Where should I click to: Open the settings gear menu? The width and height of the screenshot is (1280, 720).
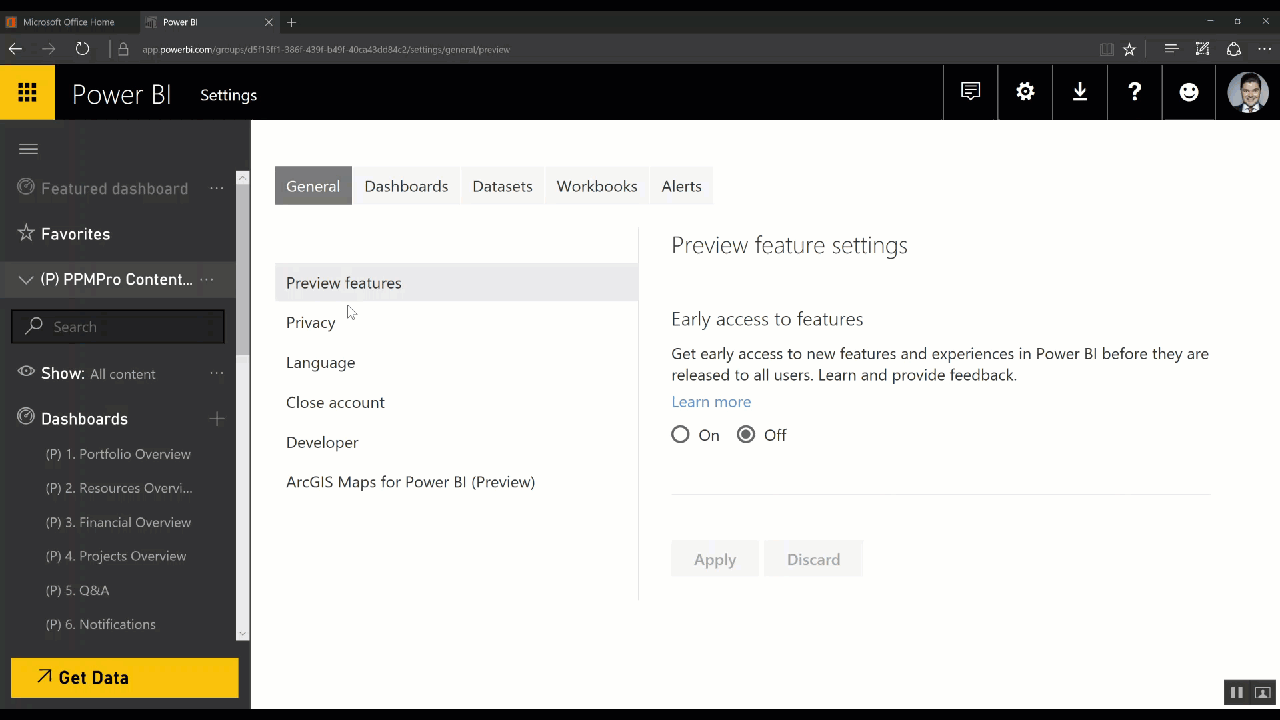1025,92
